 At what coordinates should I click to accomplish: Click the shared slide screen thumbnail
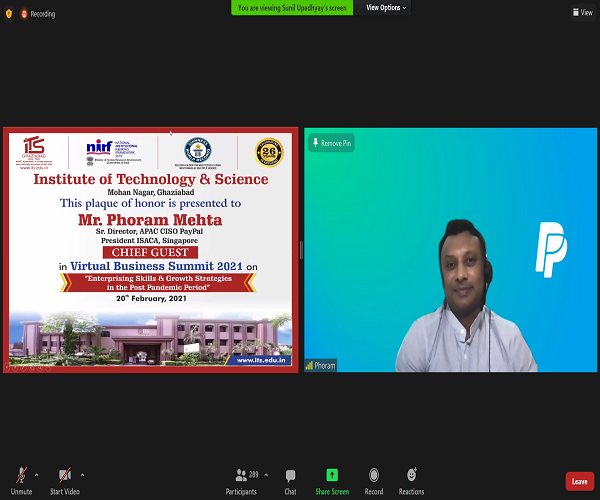(x=150, y=249)
